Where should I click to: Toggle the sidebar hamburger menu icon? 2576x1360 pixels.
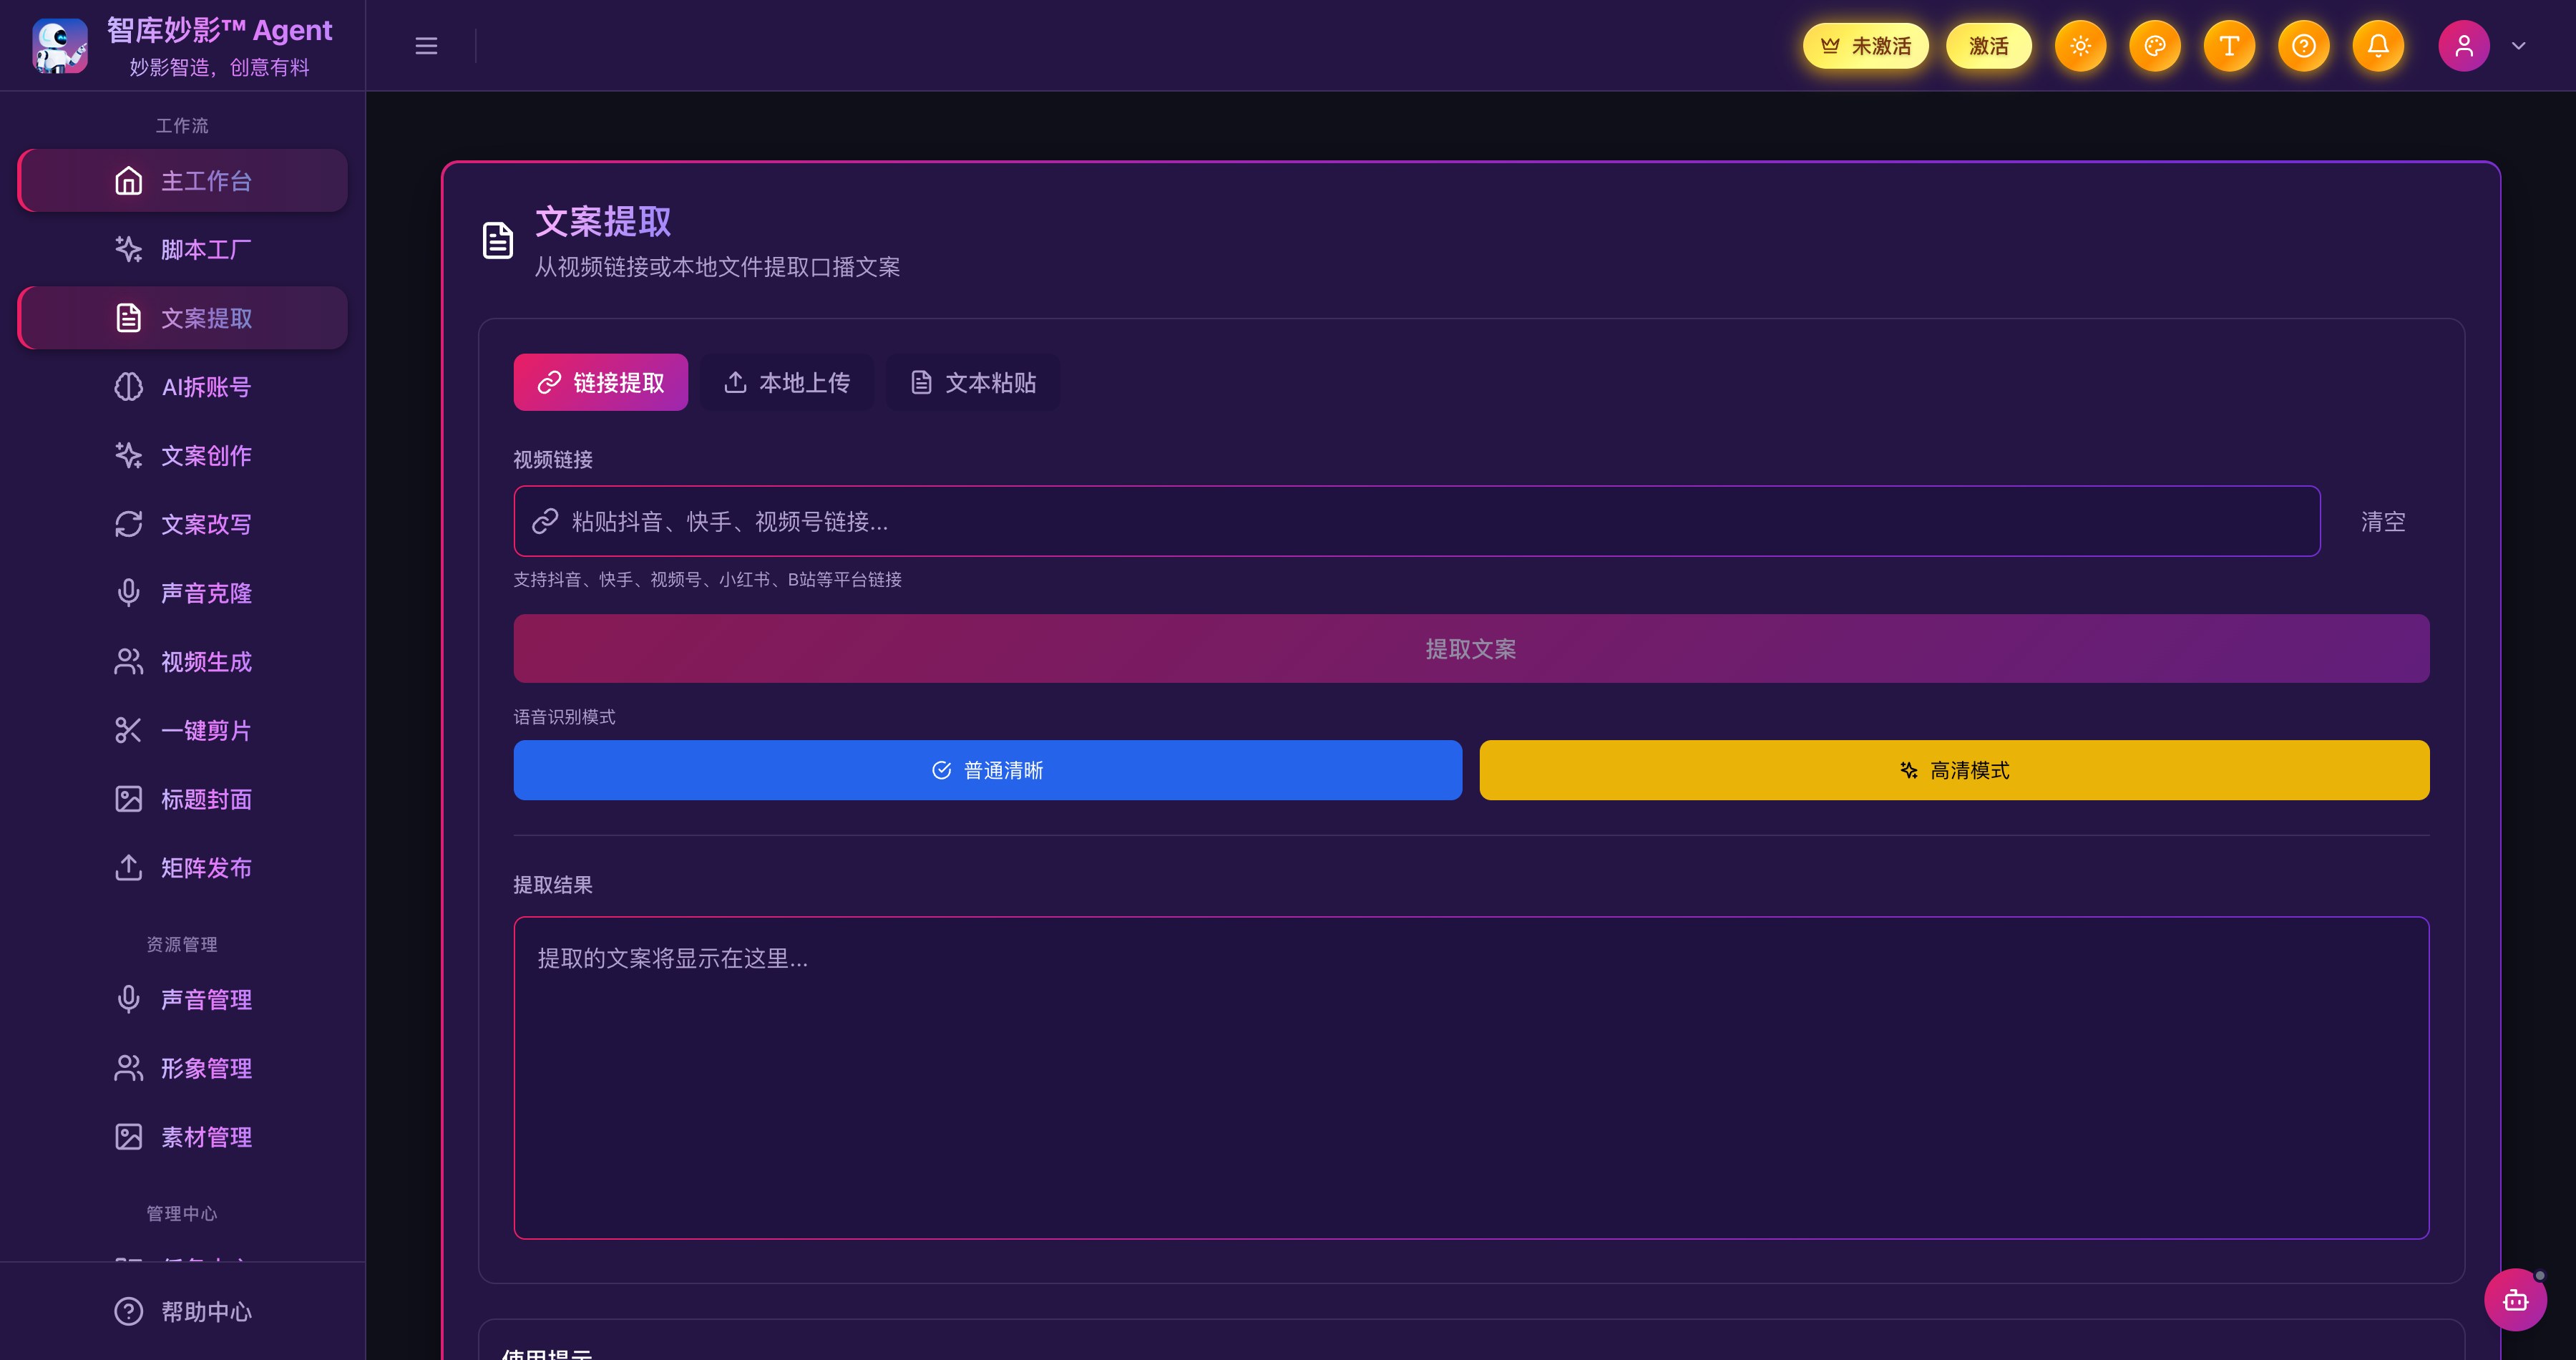426,46
